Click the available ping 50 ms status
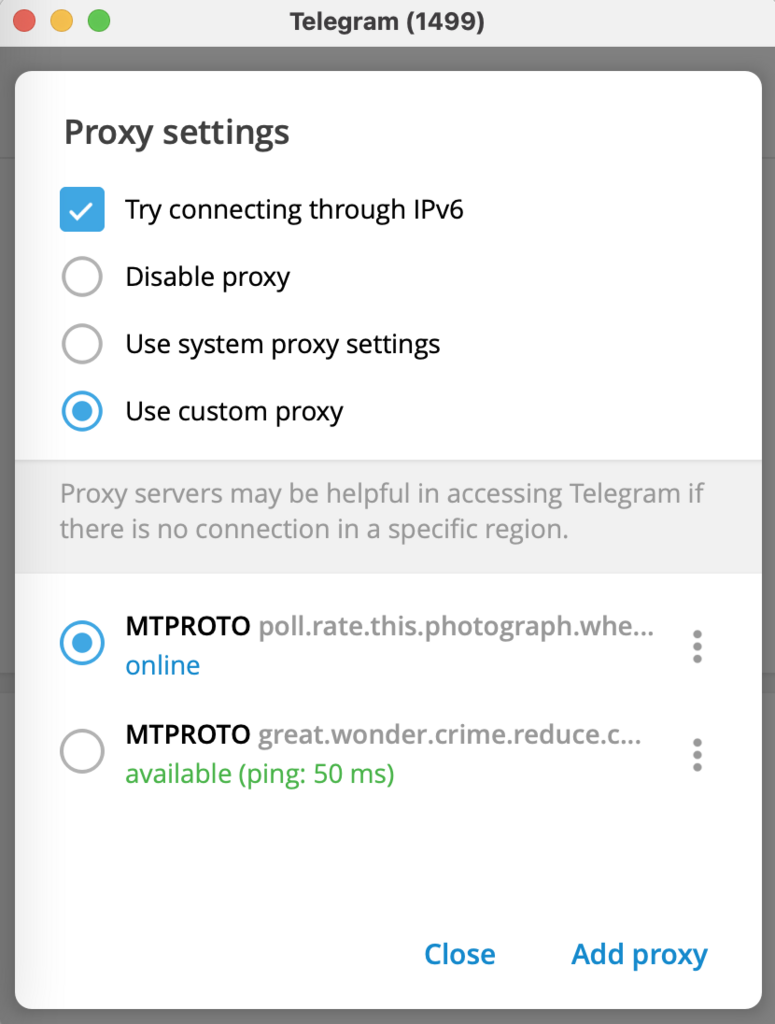The image size is (775, 1024). pyautogui.click(x=259, y=774)
